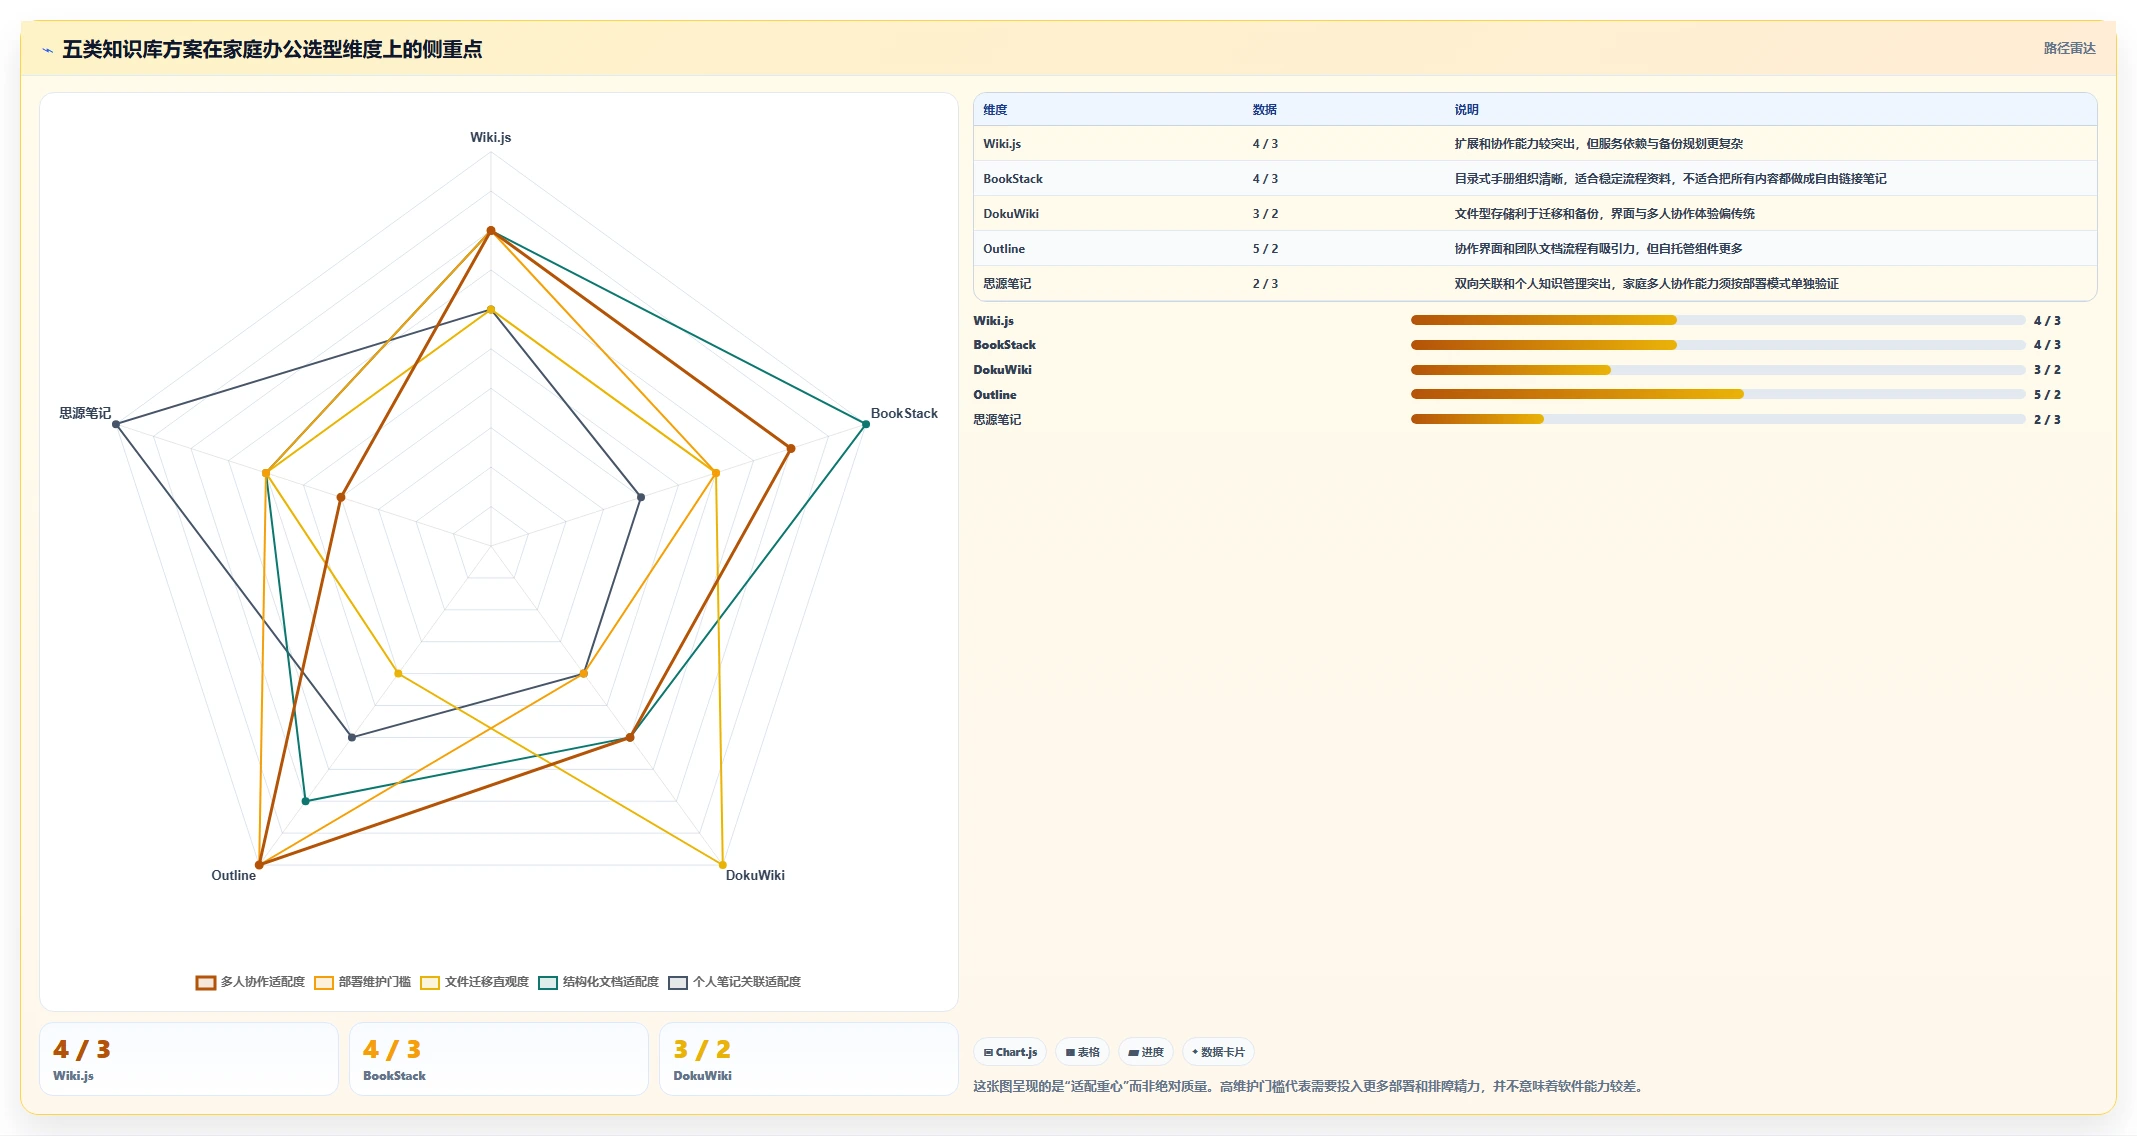This screenshot has width=2137, height=1136.
Task: Click the Outline description about 协作界面
Action: click(1598, 249)
